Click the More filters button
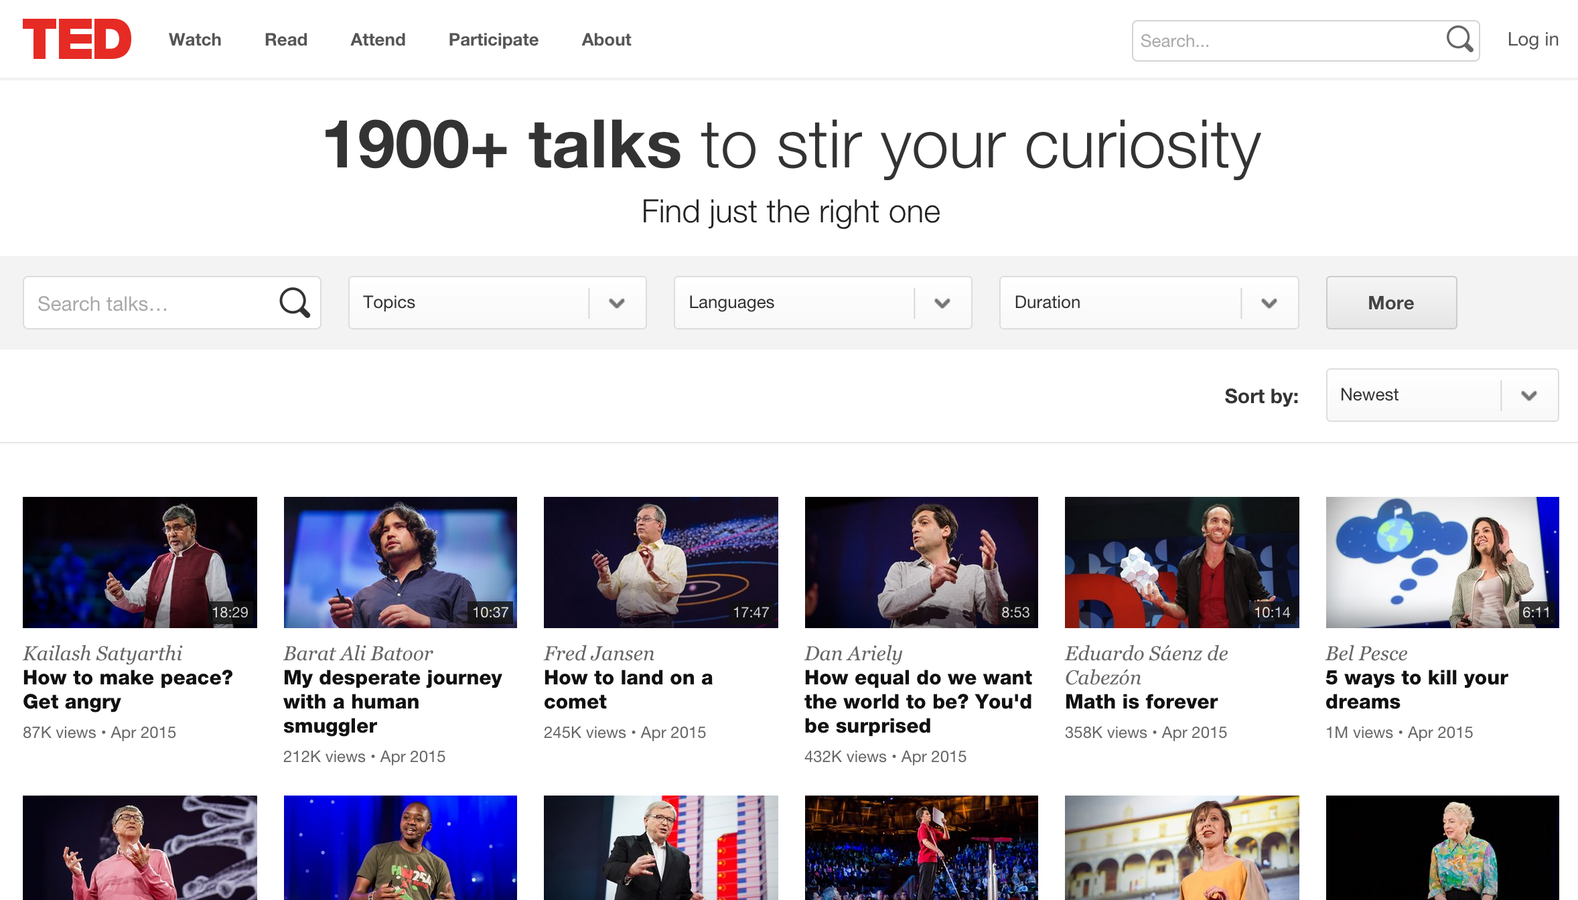This screenshot has width=1578, height=900. tap(1391, 303)
